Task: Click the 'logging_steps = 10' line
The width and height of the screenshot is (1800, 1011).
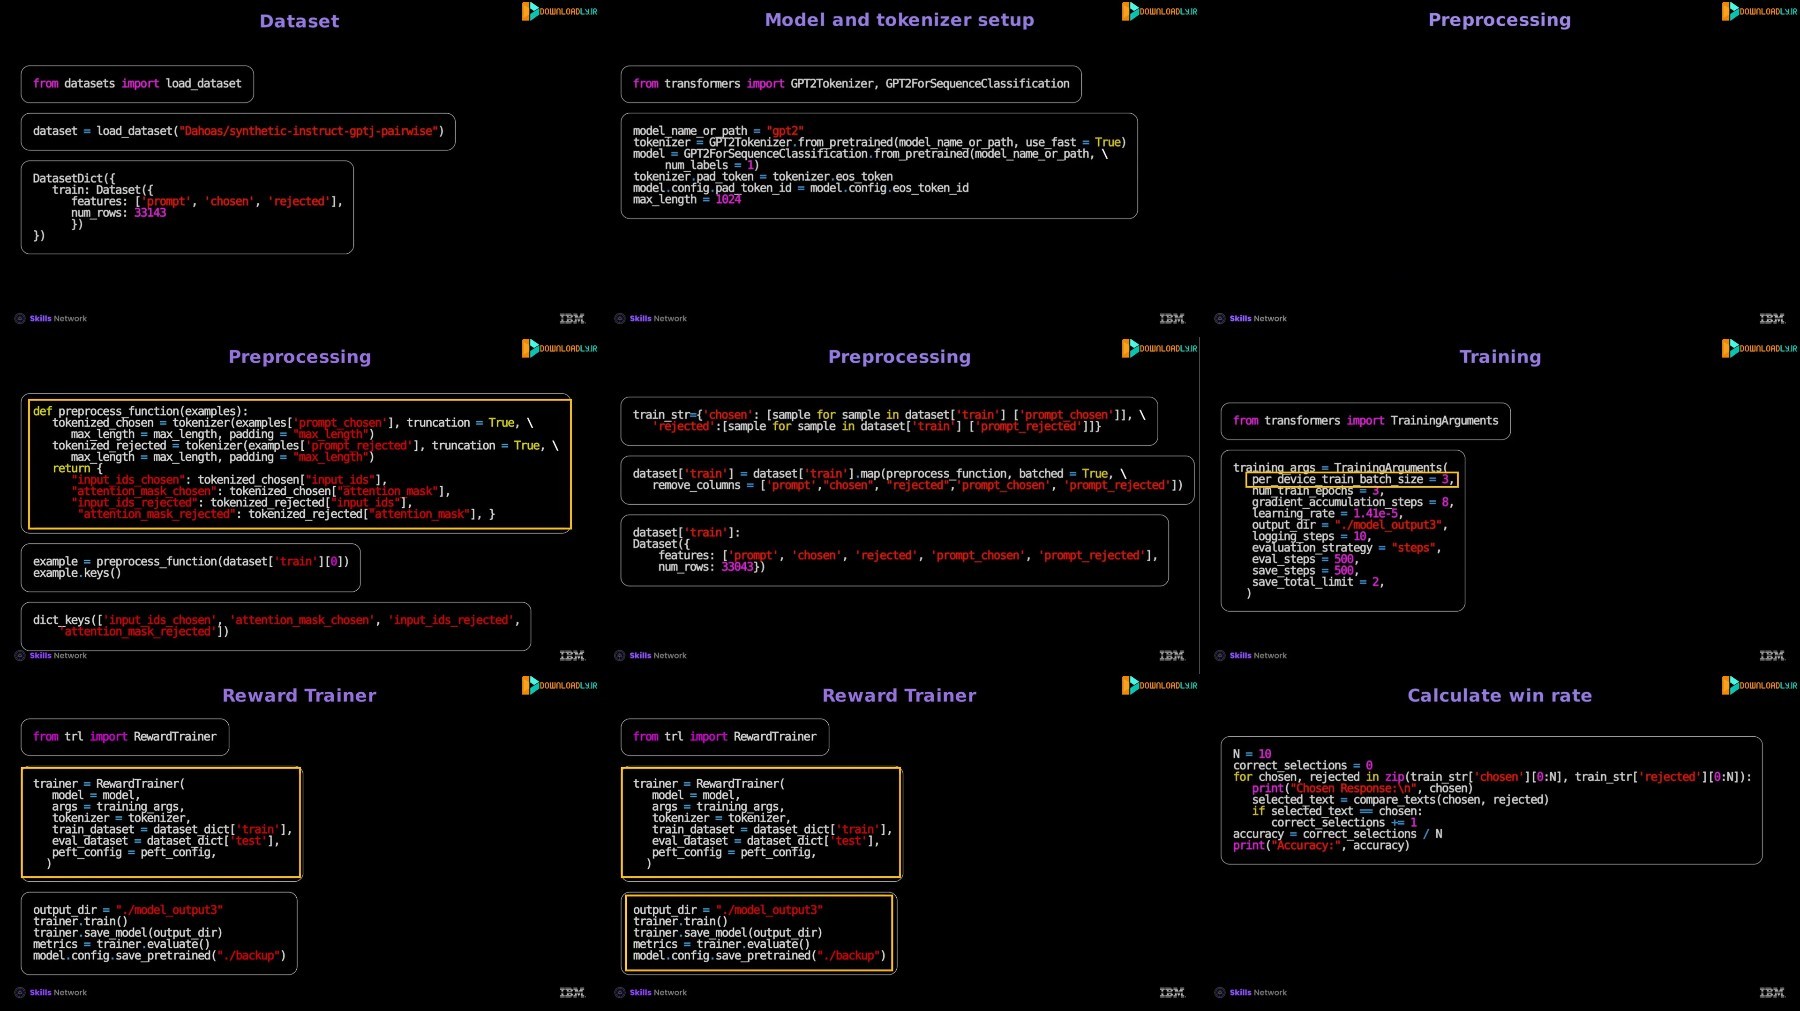Action: click(1311, 537)
